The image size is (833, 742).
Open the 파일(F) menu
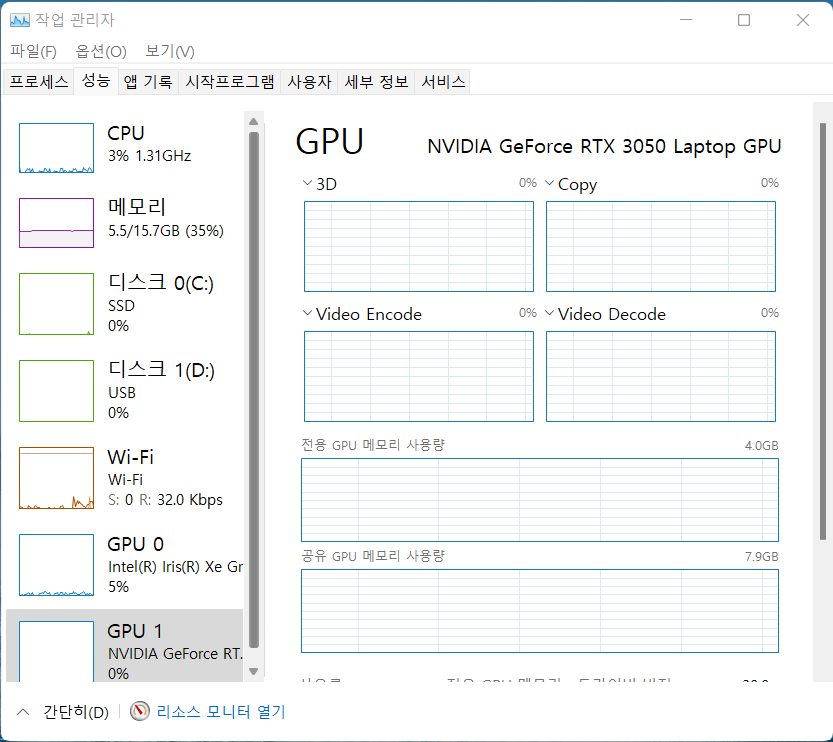click(33, 51)
